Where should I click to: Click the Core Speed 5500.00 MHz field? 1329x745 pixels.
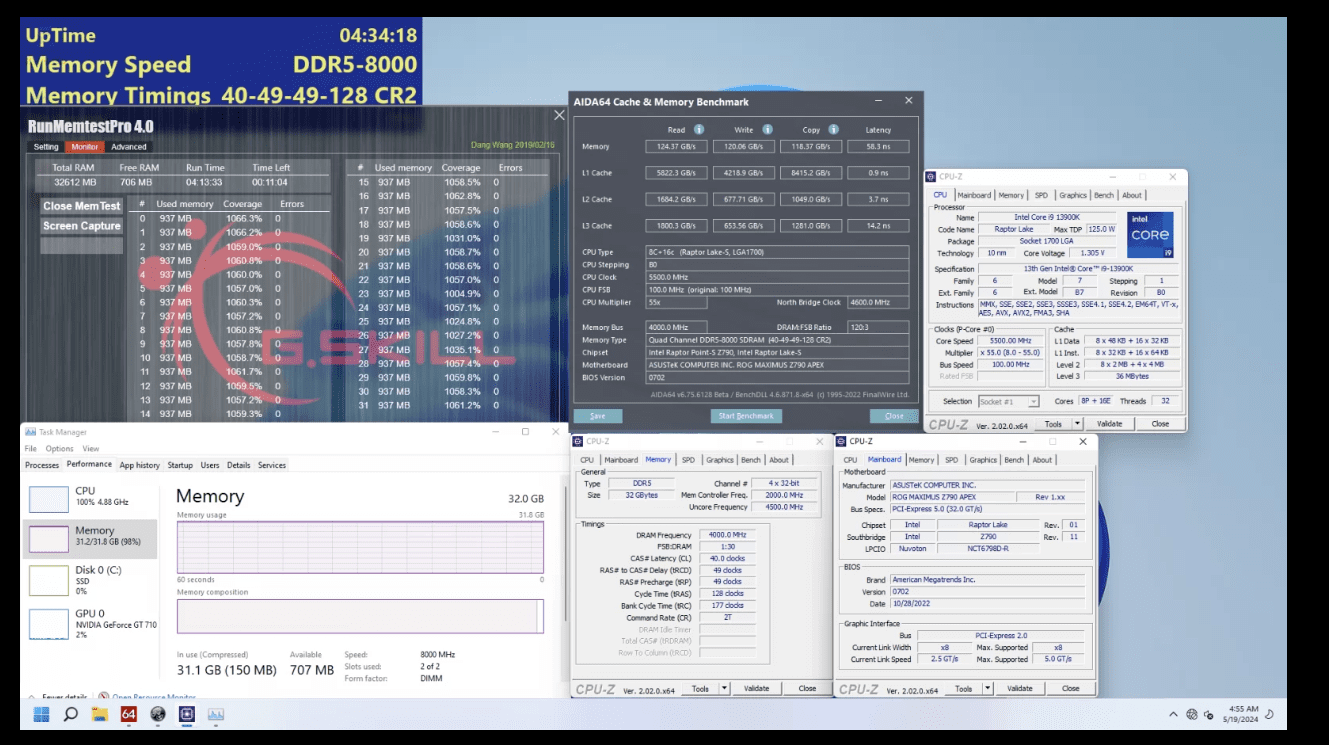[1008, 341]
